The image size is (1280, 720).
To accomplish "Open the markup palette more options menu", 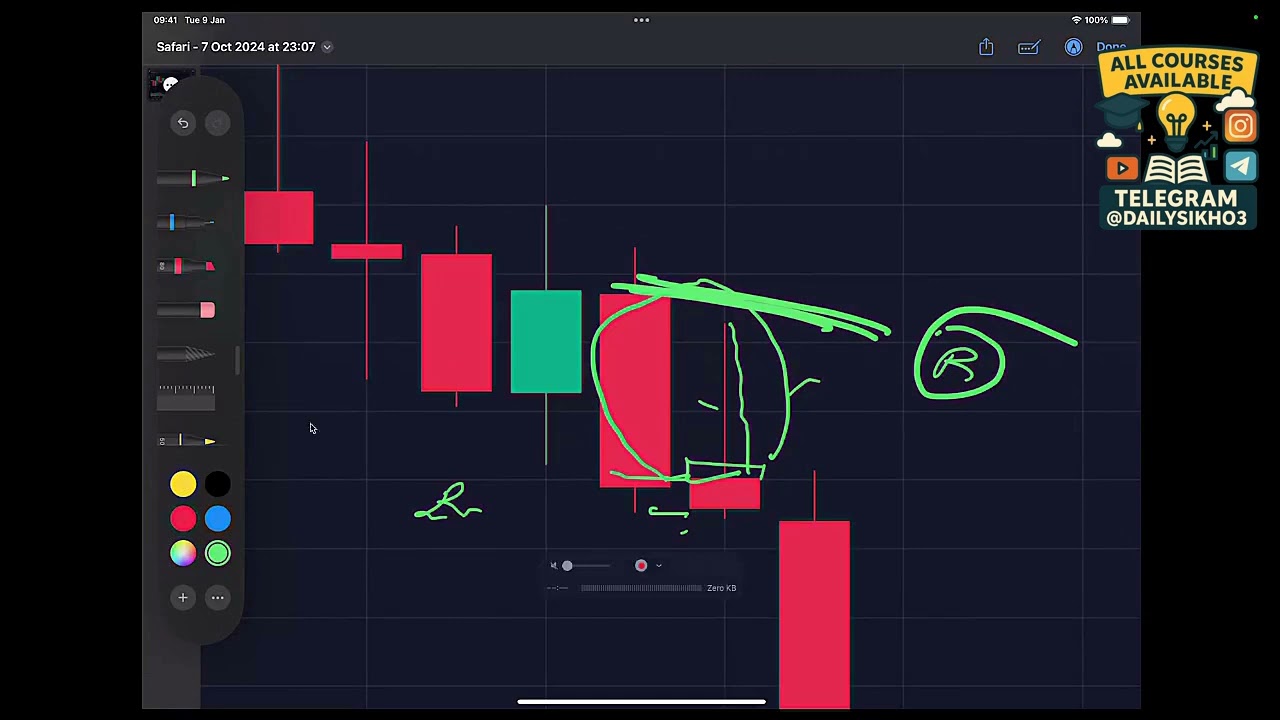I will click(x=217, y=598).
